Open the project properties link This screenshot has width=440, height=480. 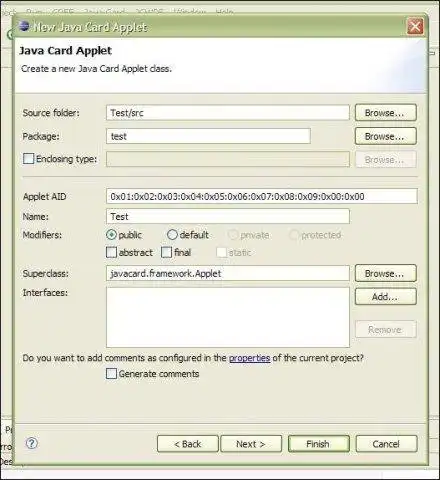click(x=249, y=358)
